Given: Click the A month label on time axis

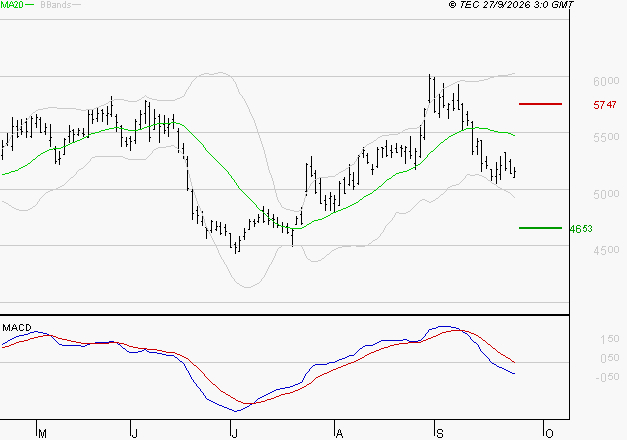Looking at the screenshot, I should click(x=339, y=434).
